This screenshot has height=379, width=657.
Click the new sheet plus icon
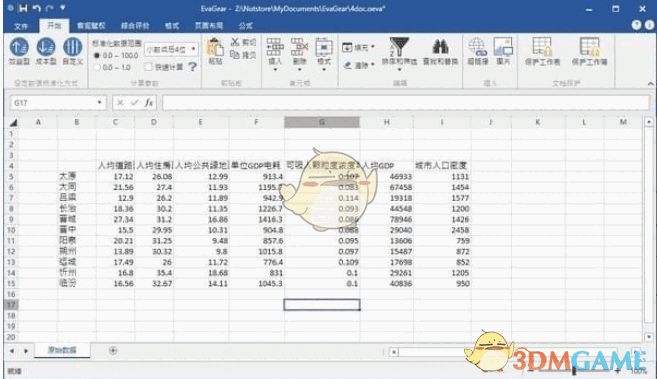(x=113, y=351)
